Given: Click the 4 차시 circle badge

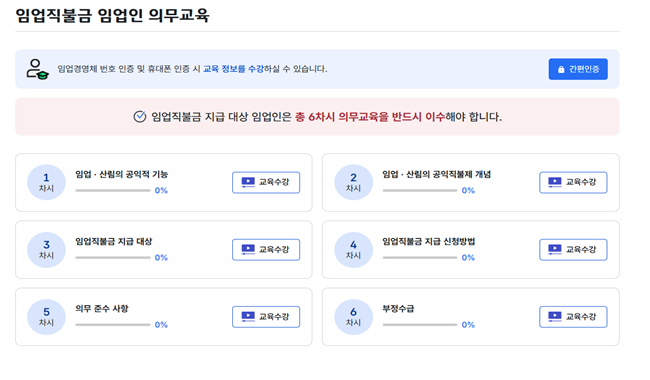Looking at the screenshot, I should click(353, 249).
